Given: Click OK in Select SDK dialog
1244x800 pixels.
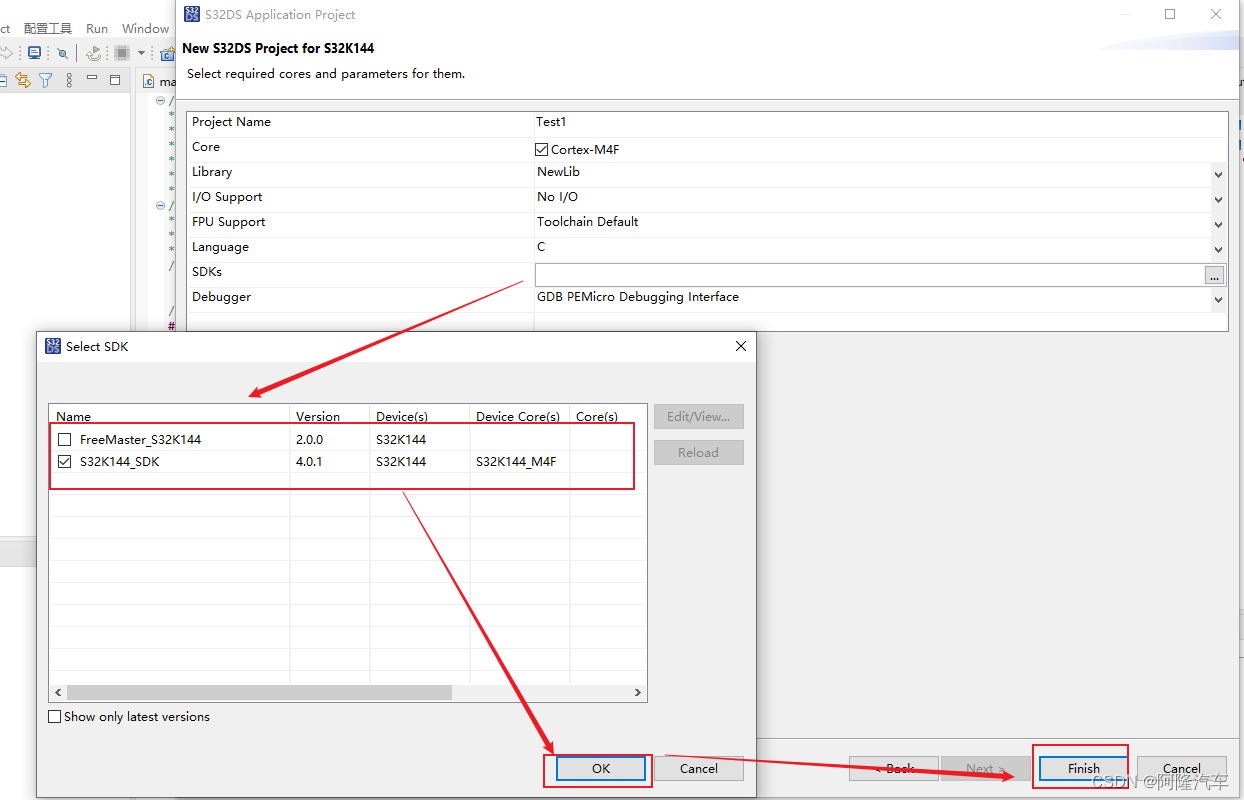Looking at the screenshot, I should coord(600,769).
